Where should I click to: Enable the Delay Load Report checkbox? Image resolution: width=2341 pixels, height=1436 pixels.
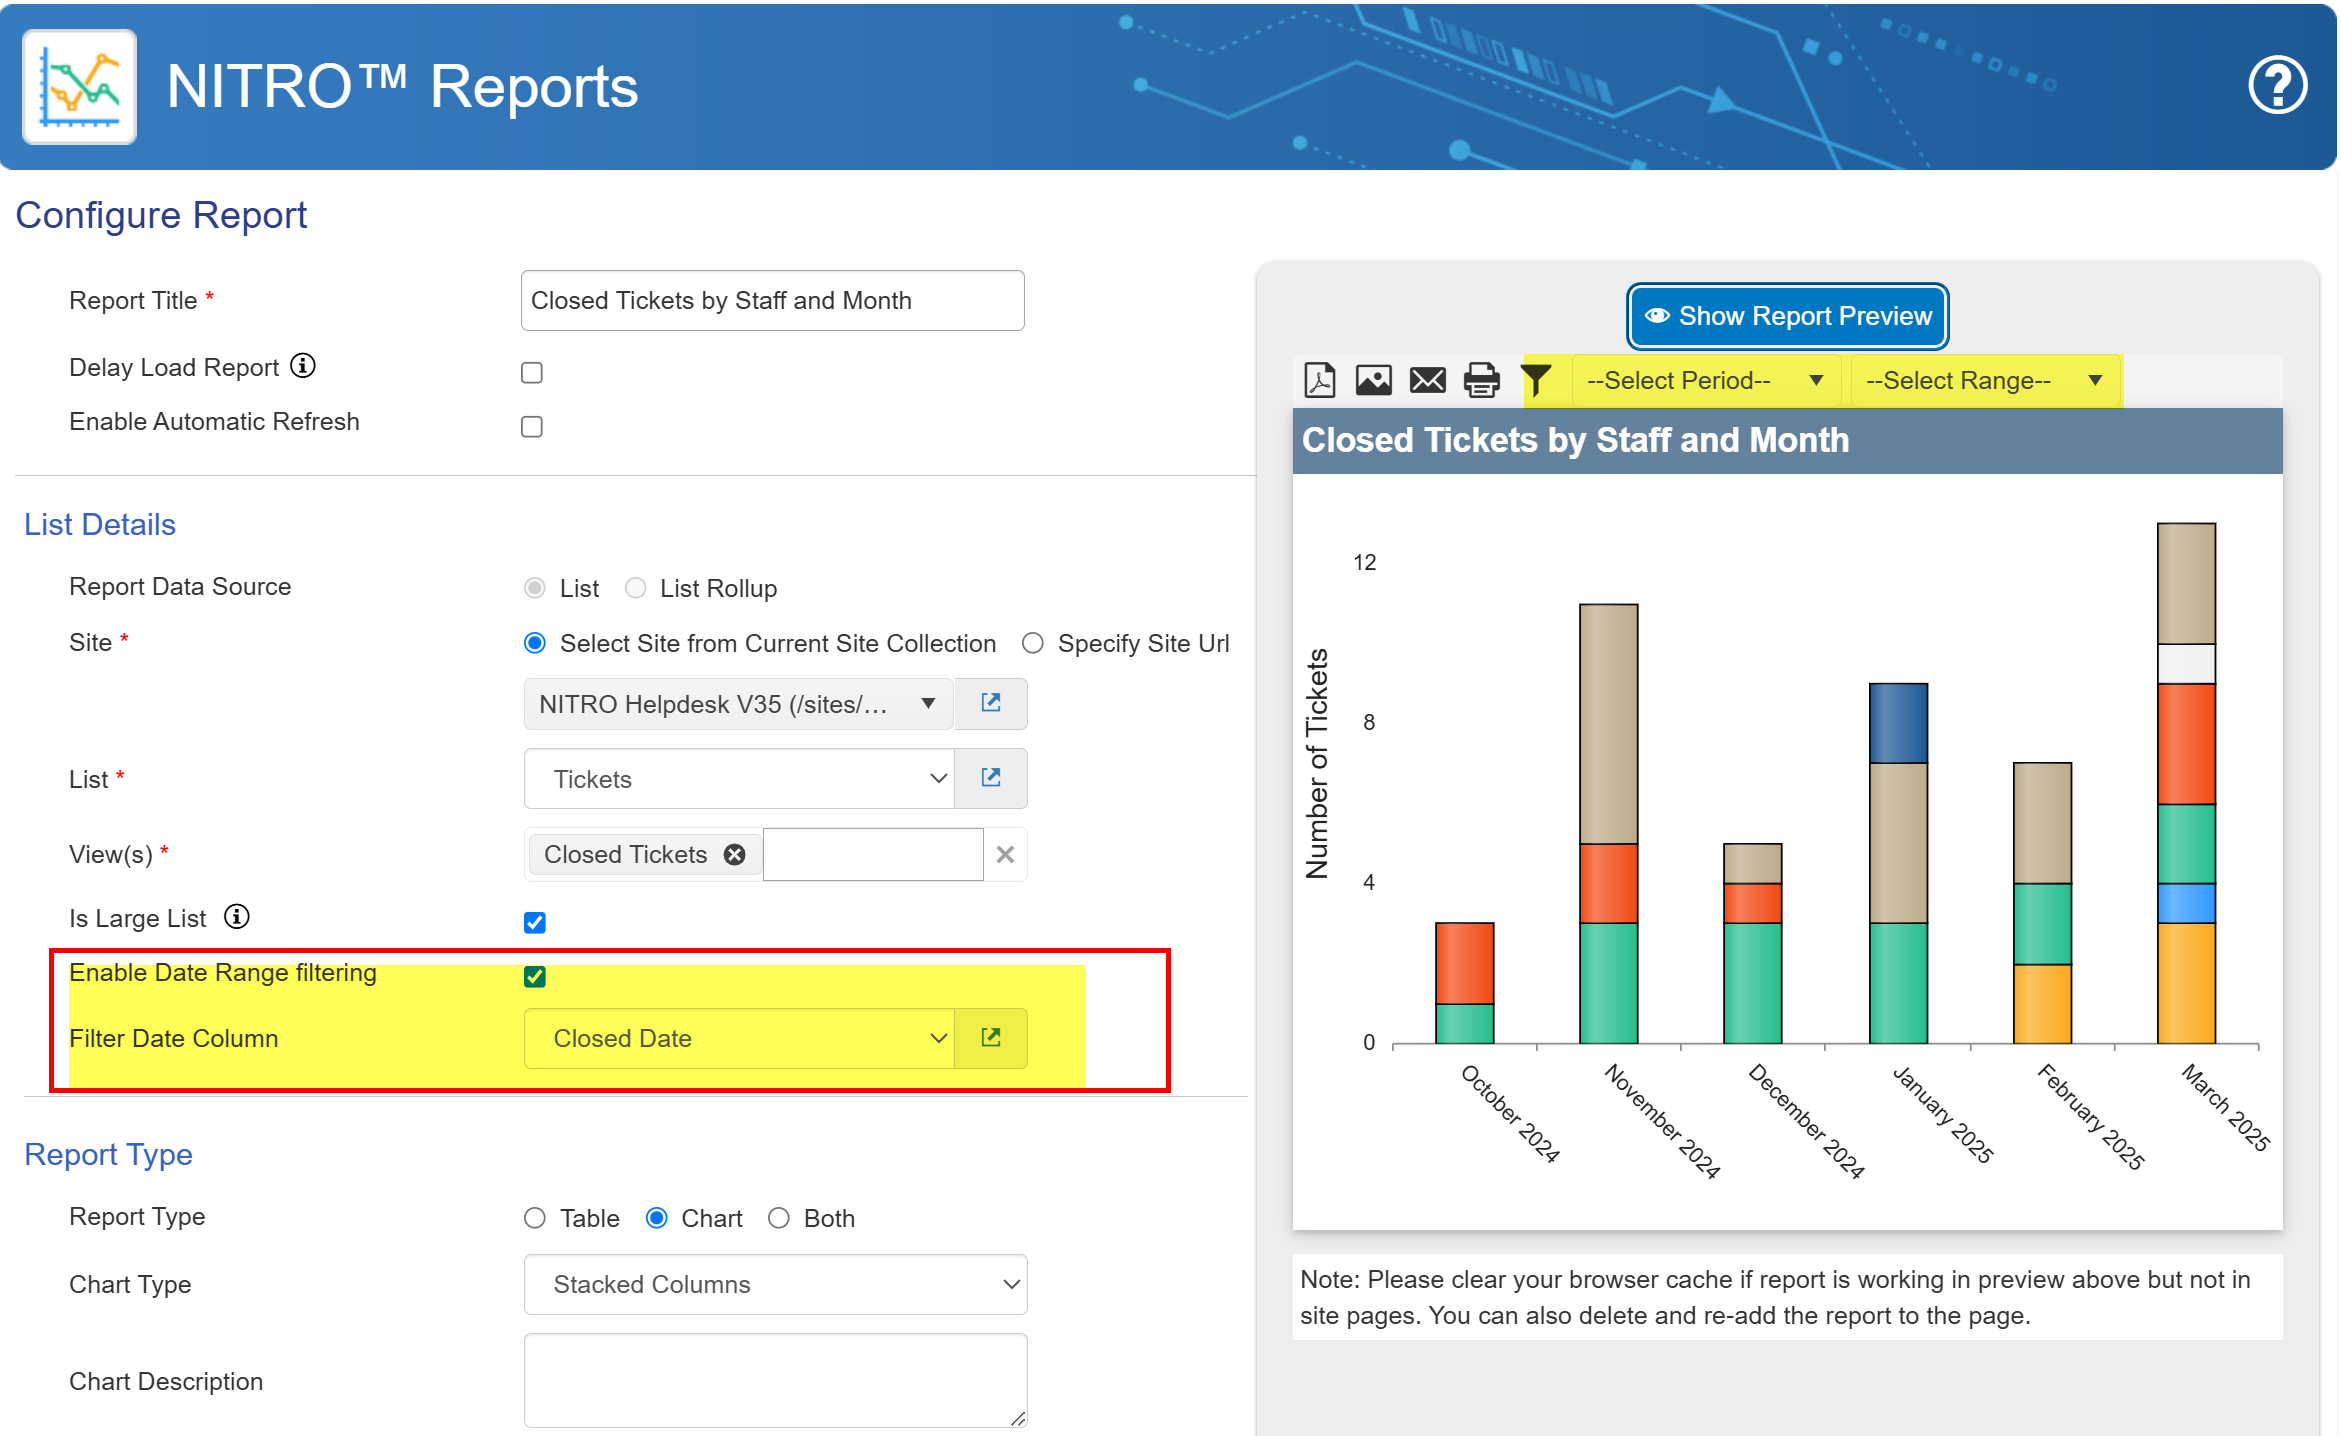[x=532, y=372]
